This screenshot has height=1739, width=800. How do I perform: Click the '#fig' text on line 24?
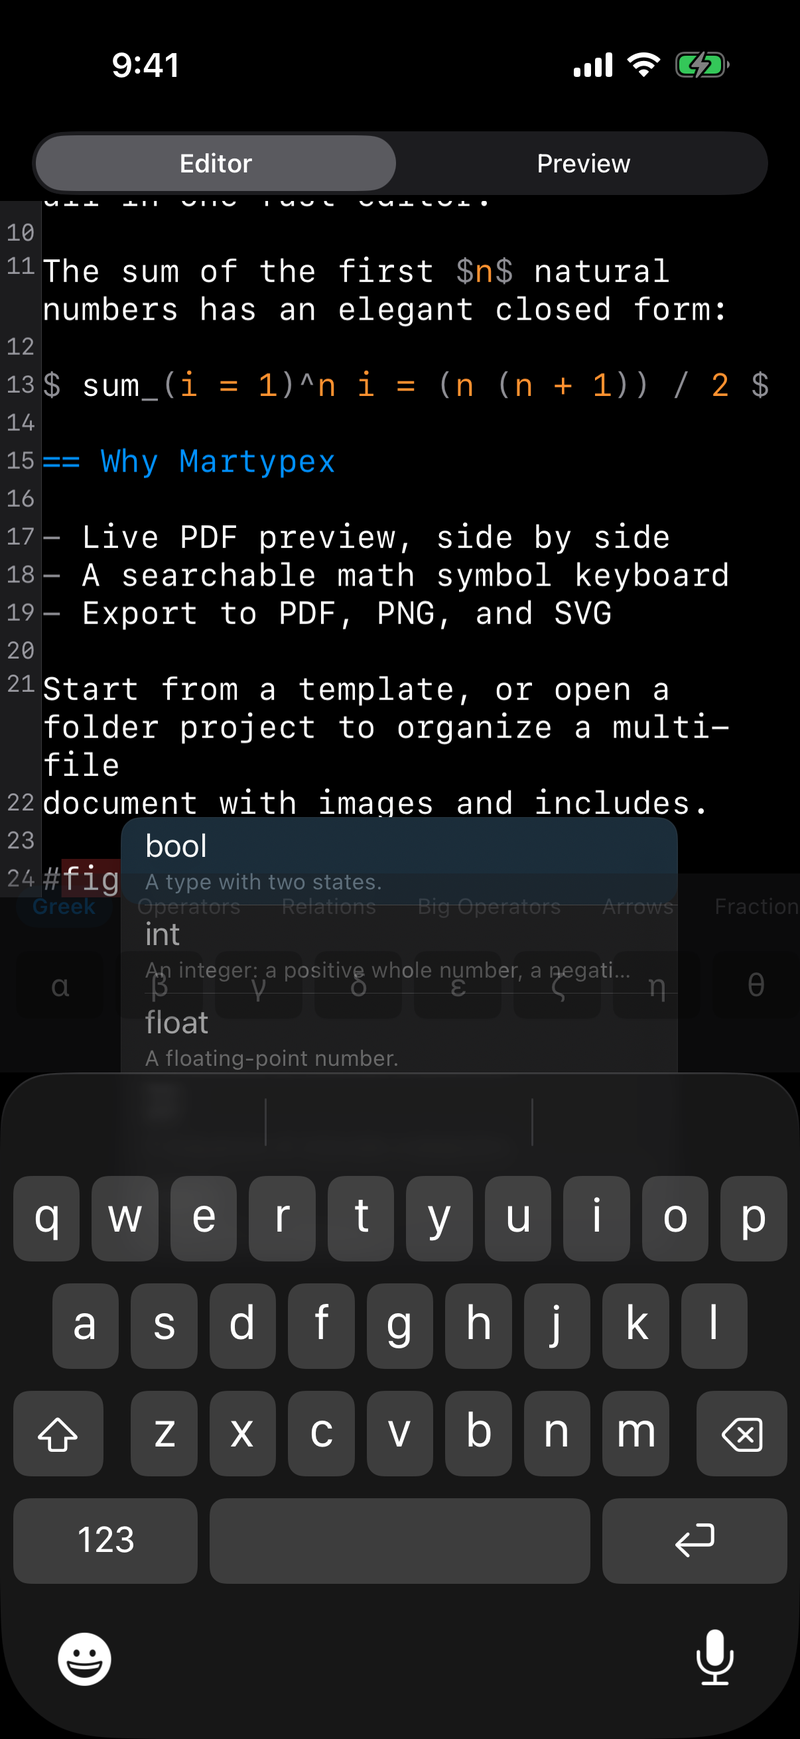pyautogui.click(x=81, y=879)
